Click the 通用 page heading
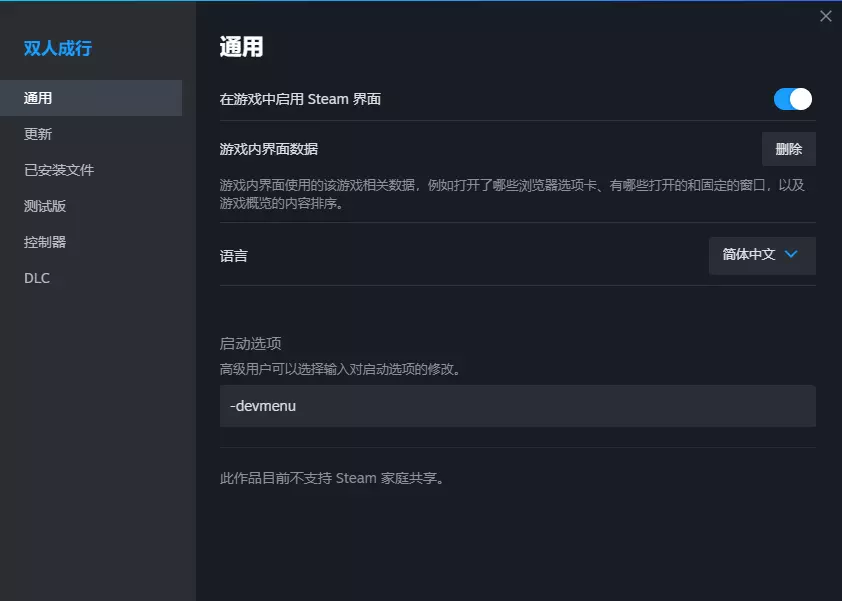 241,47
